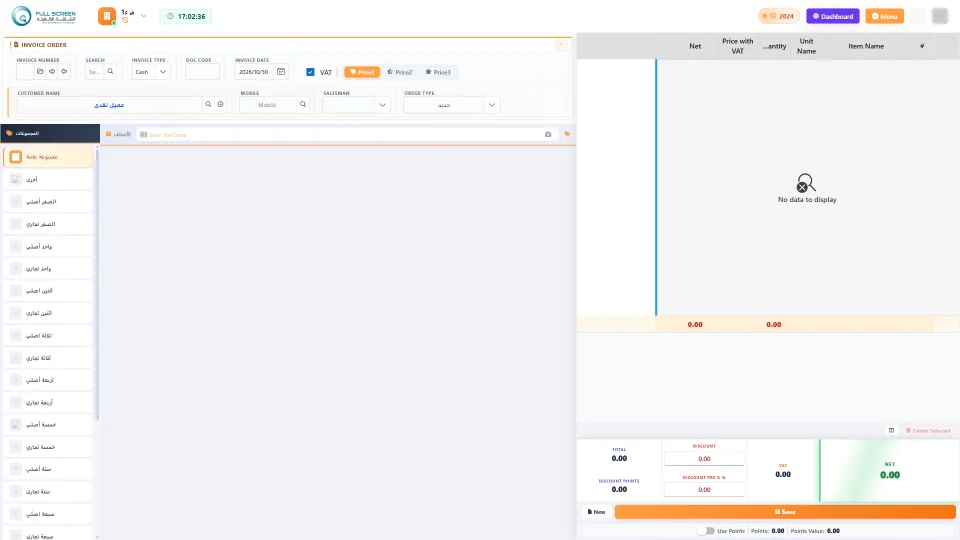Click the Net column header
Viewport: 960px width, 540px height.
pos(695,46)
